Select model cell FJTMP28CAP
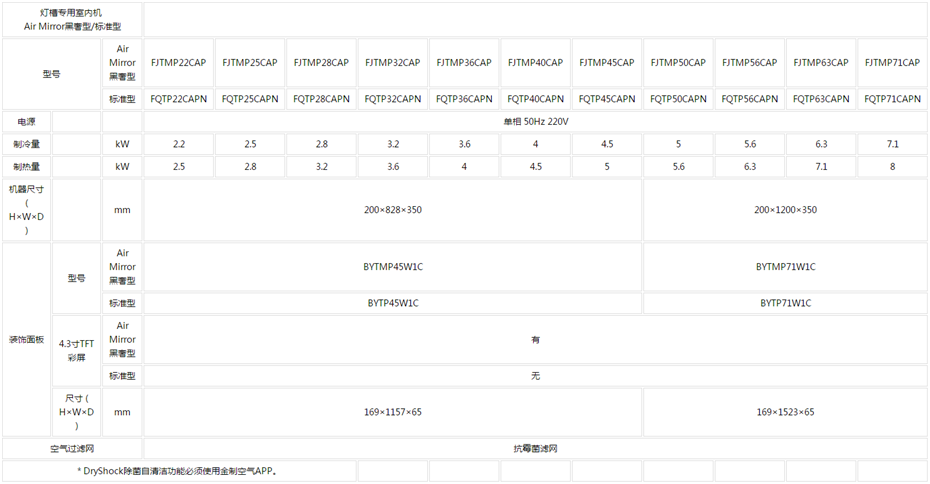Viewport: 930px width, 484px height. (321, 63)
